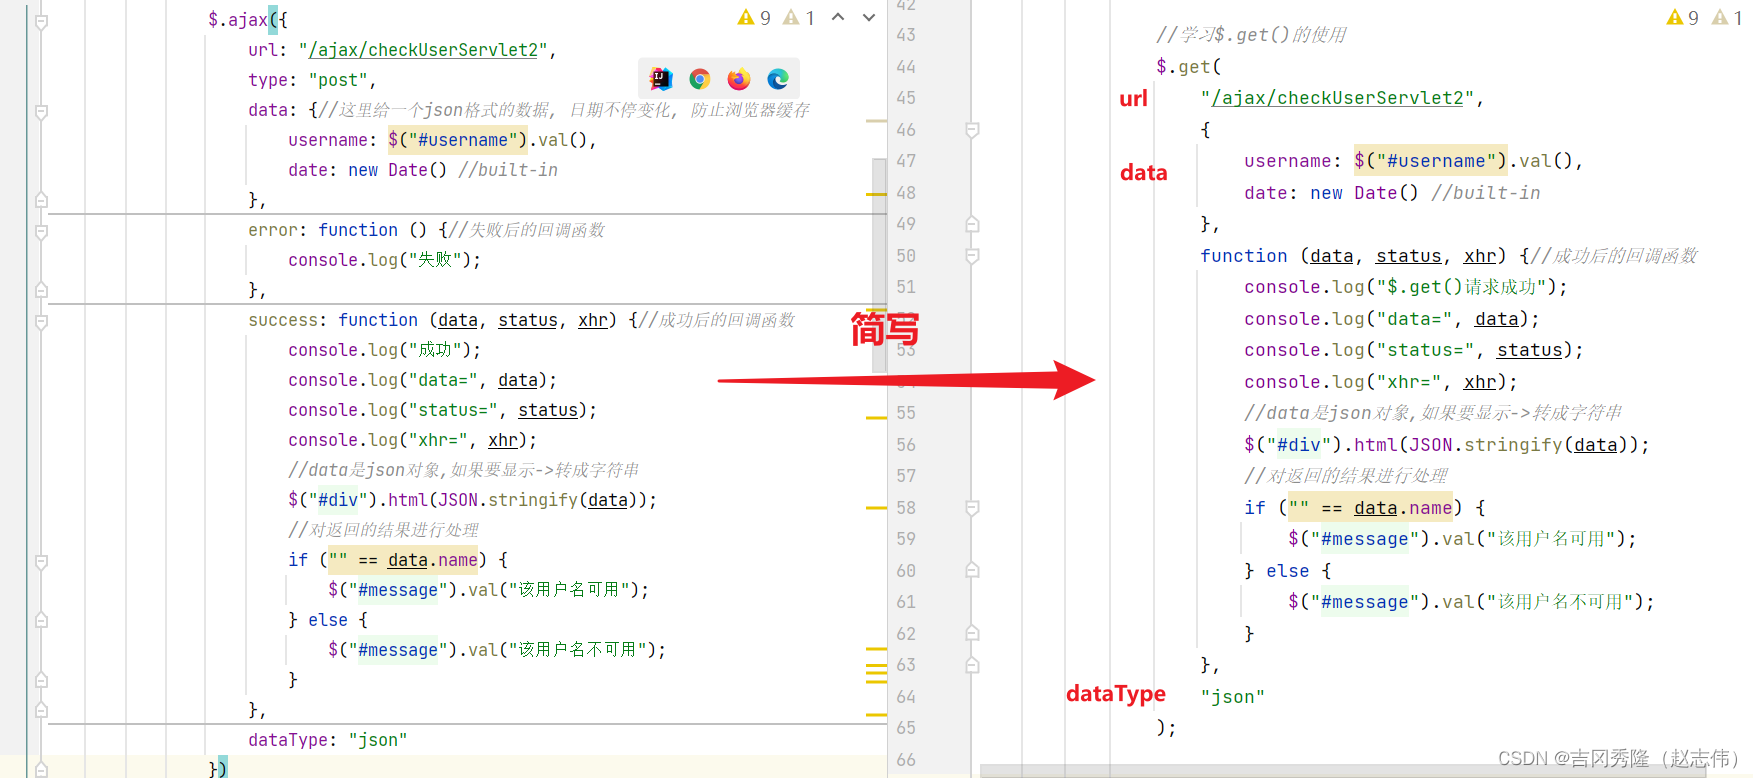Image resolution: width=1753 pixels, height=778 pixels.
Task: Click the '//失败后的回调函数' comment
Action: point(527,230)
